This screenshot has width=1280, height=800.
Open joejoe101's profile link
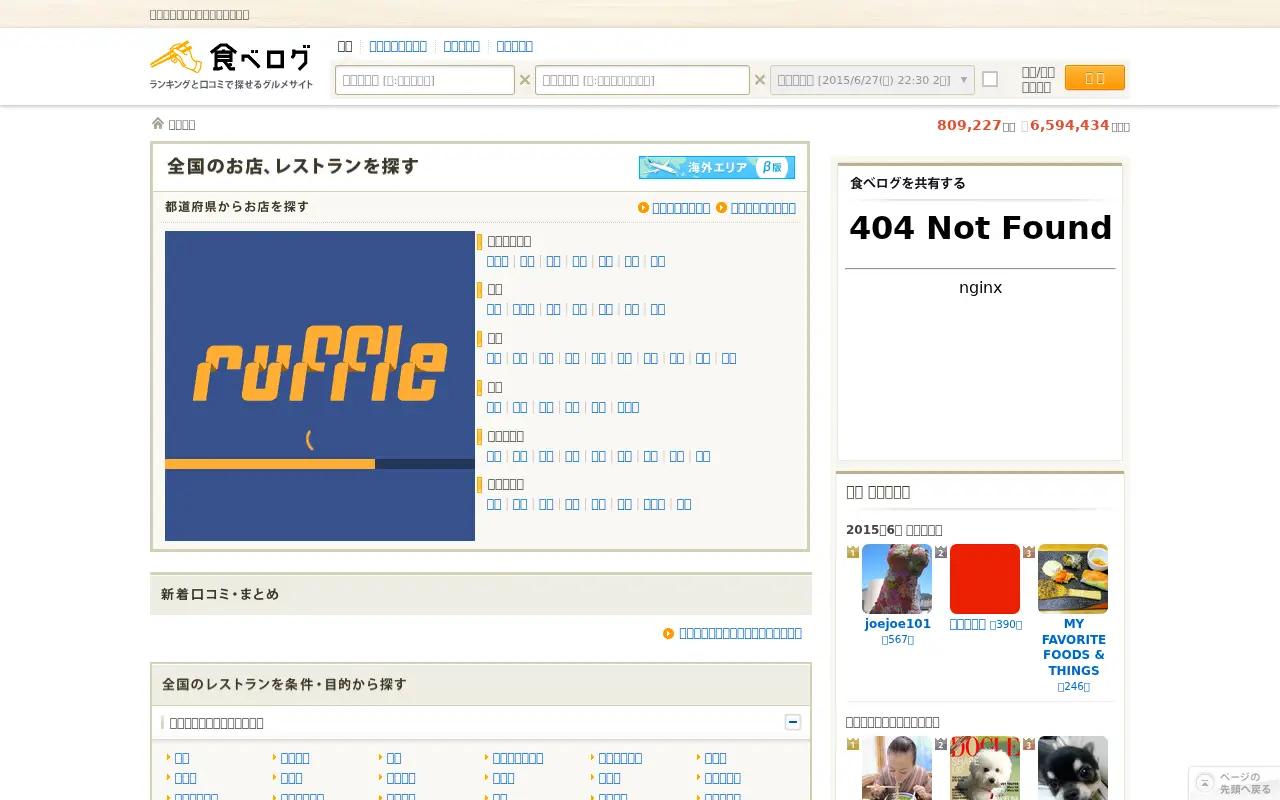point(898,624)
